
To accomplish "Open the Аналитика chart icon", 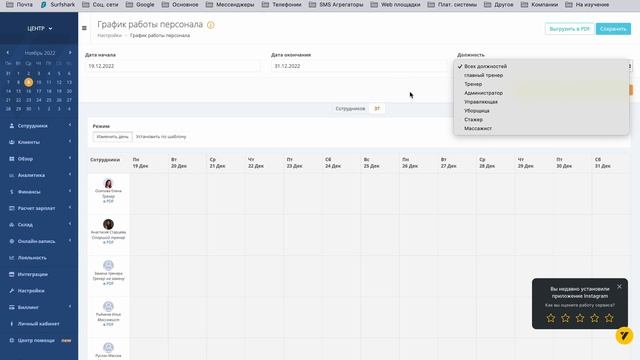I will point(11,175).
